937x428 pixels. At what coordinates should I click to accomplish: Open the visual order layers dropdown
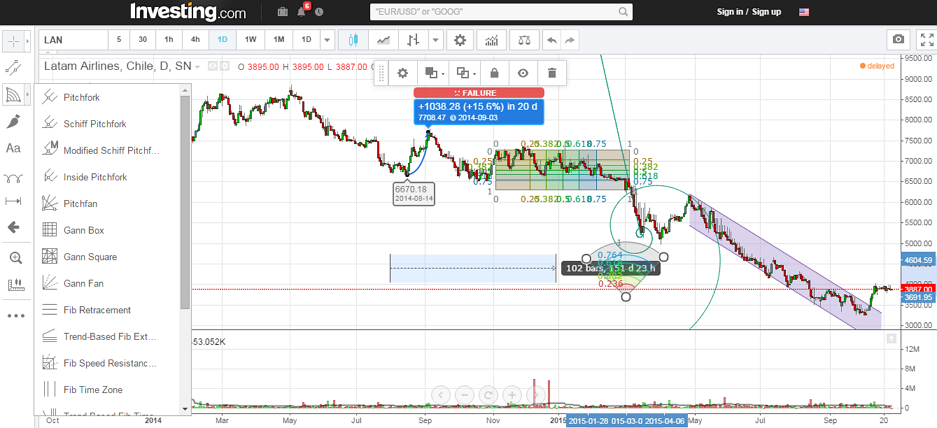(x=435, y=73)
